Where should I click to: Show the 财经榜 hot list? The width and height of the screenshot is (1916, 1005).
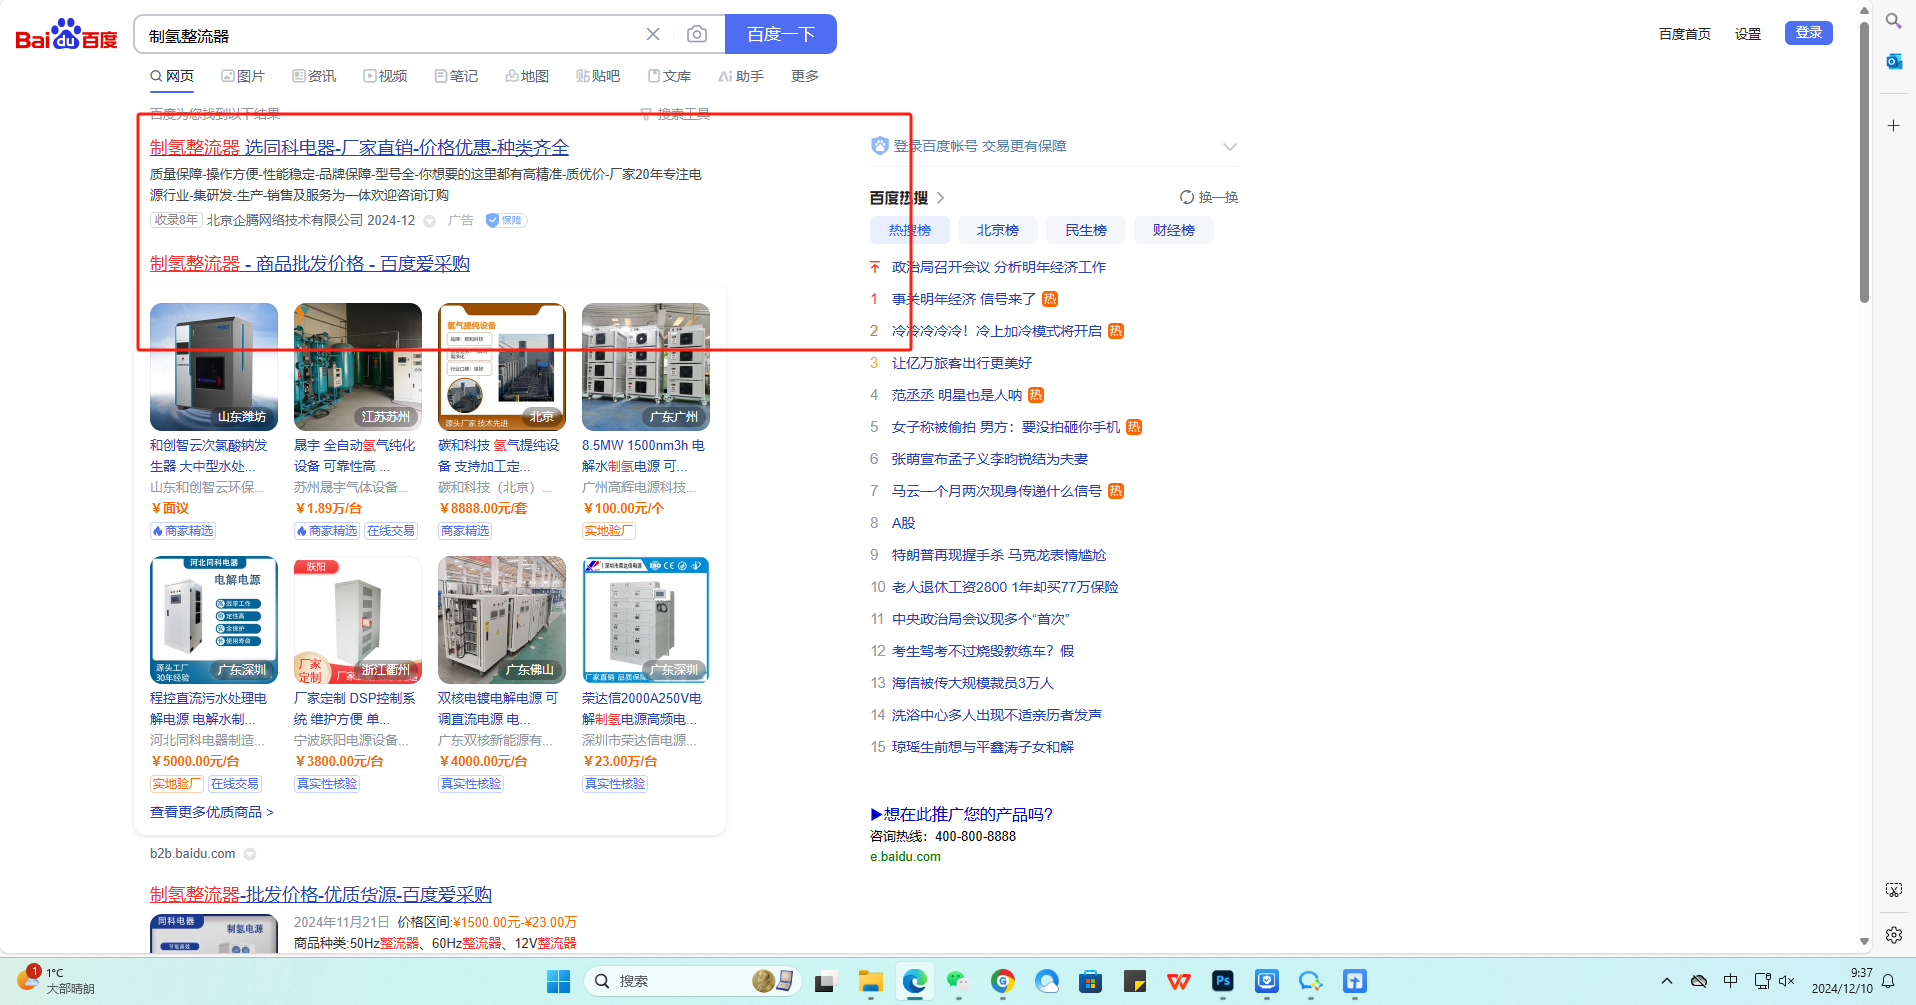click(1174, 230)
